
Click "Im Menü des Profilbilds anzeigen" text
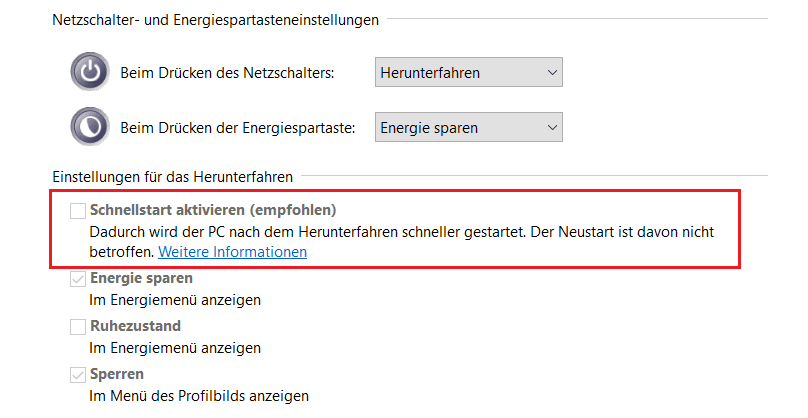coord(199,396)
